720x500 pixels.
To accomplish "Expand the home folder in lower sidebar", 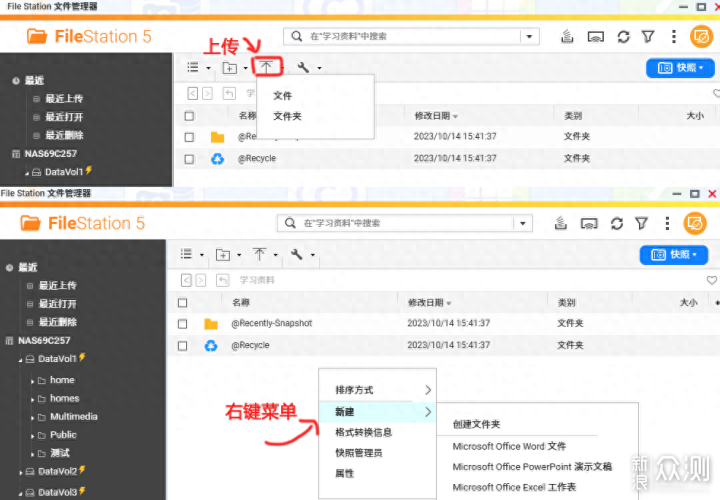I will 32,381.
